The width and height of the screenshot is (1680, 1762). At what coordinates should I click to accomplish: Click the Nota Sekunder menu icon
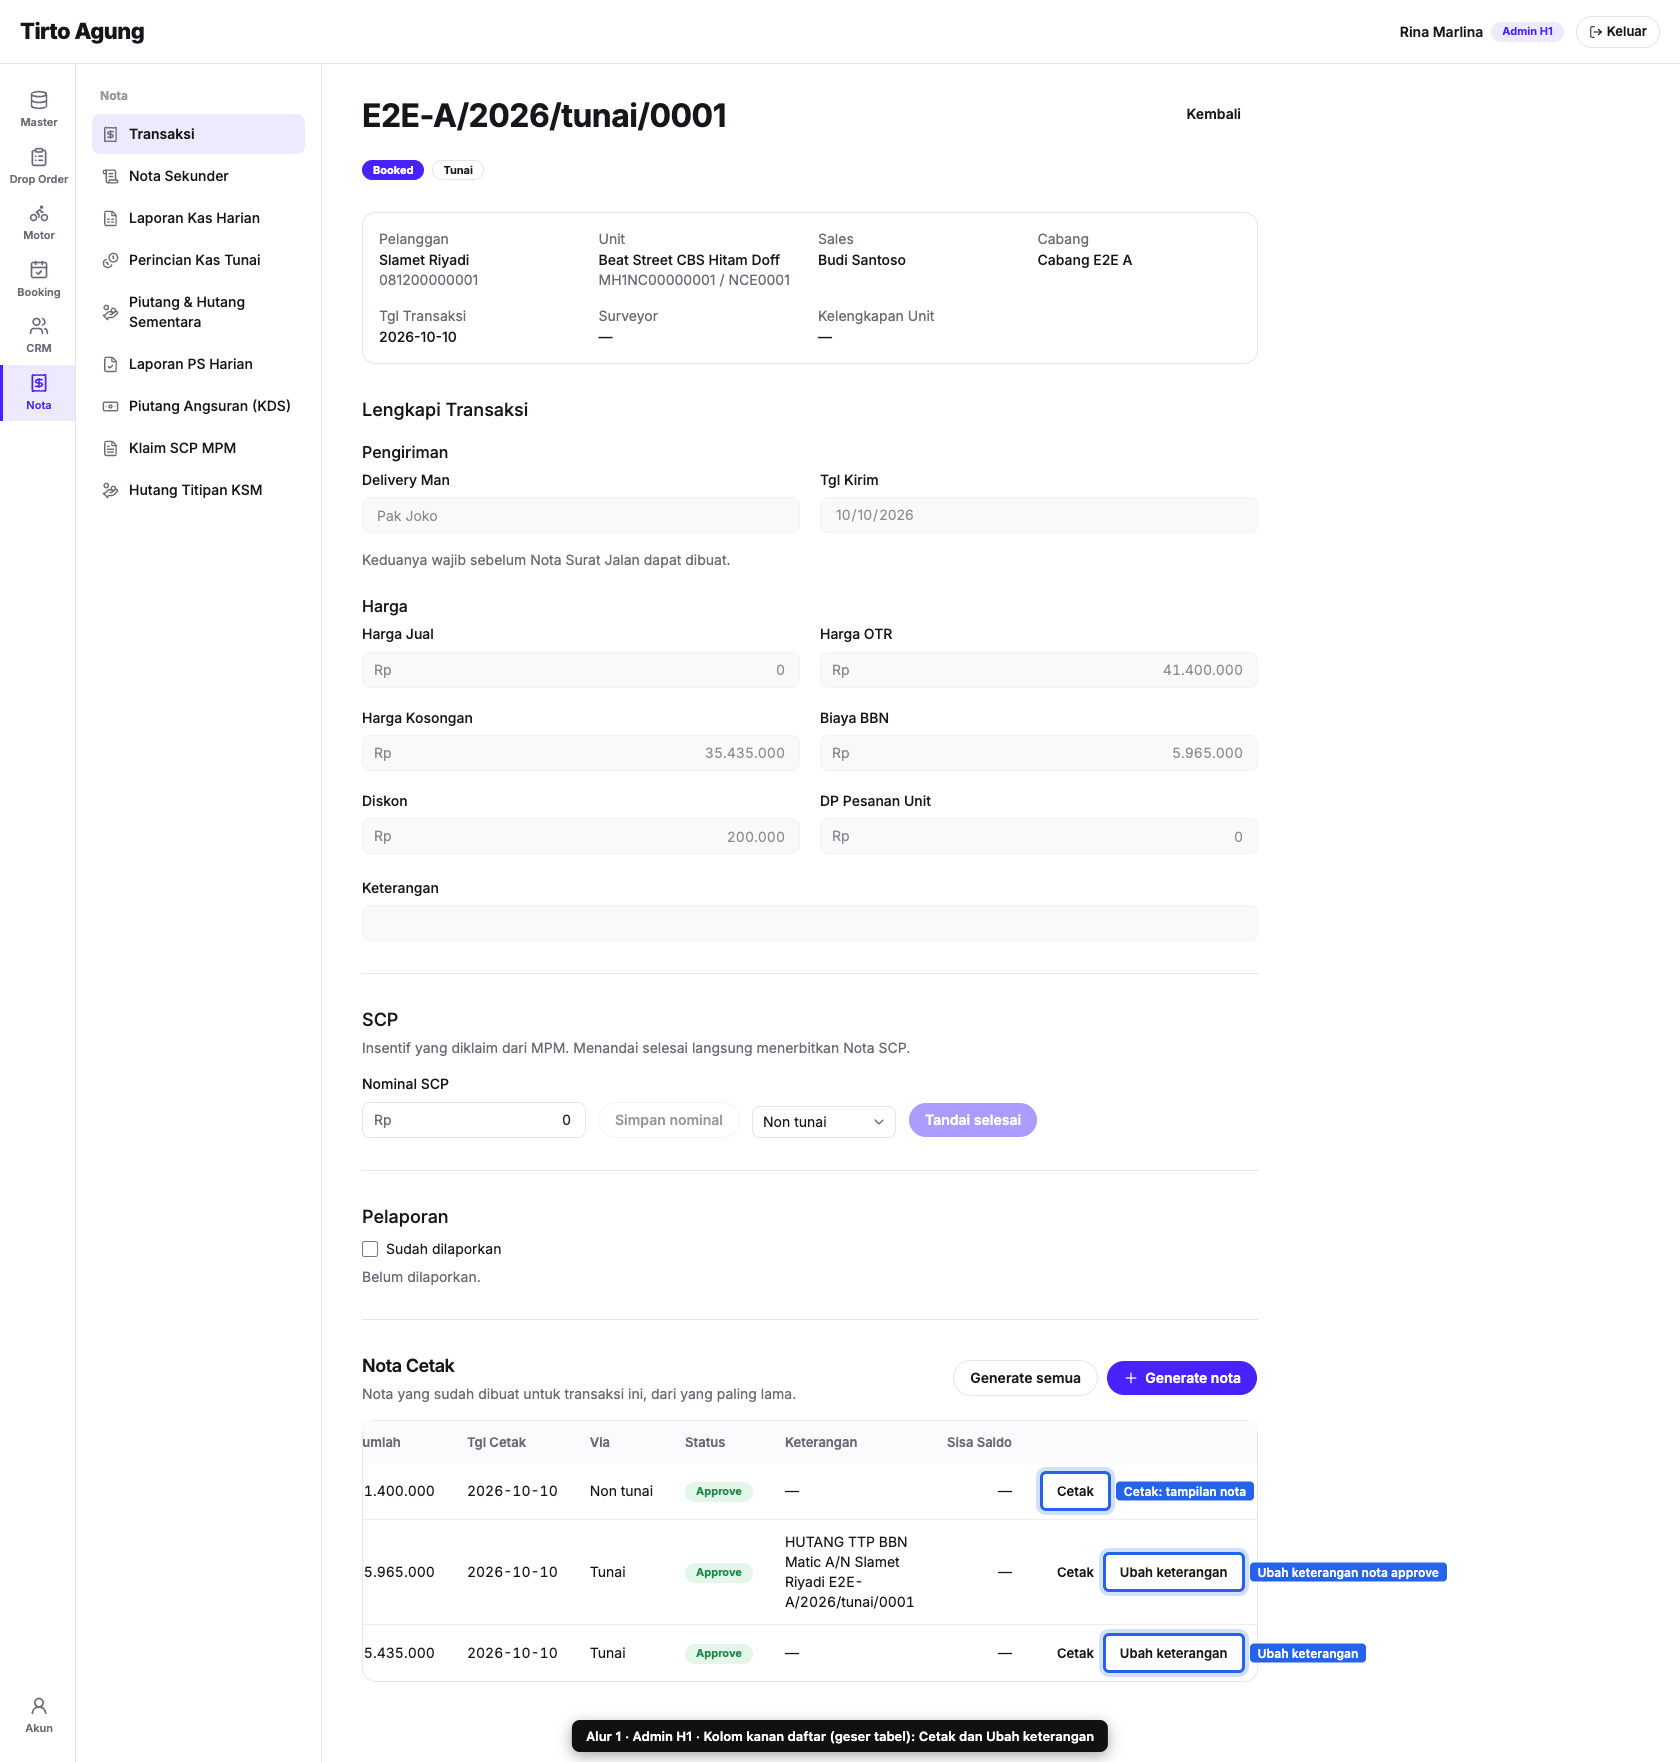(111, 176)
